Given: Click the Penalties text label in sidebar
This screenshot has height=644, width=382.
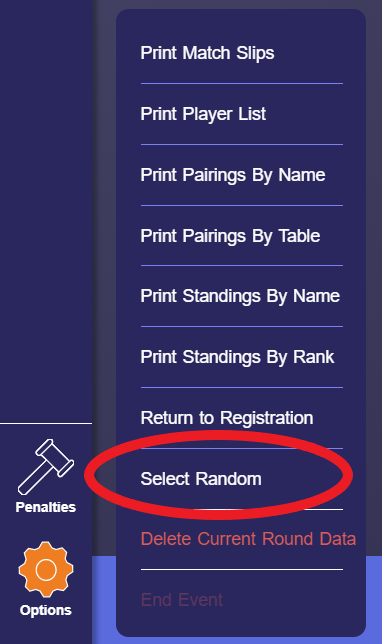Looking at the screenshot, I should 46,507.
